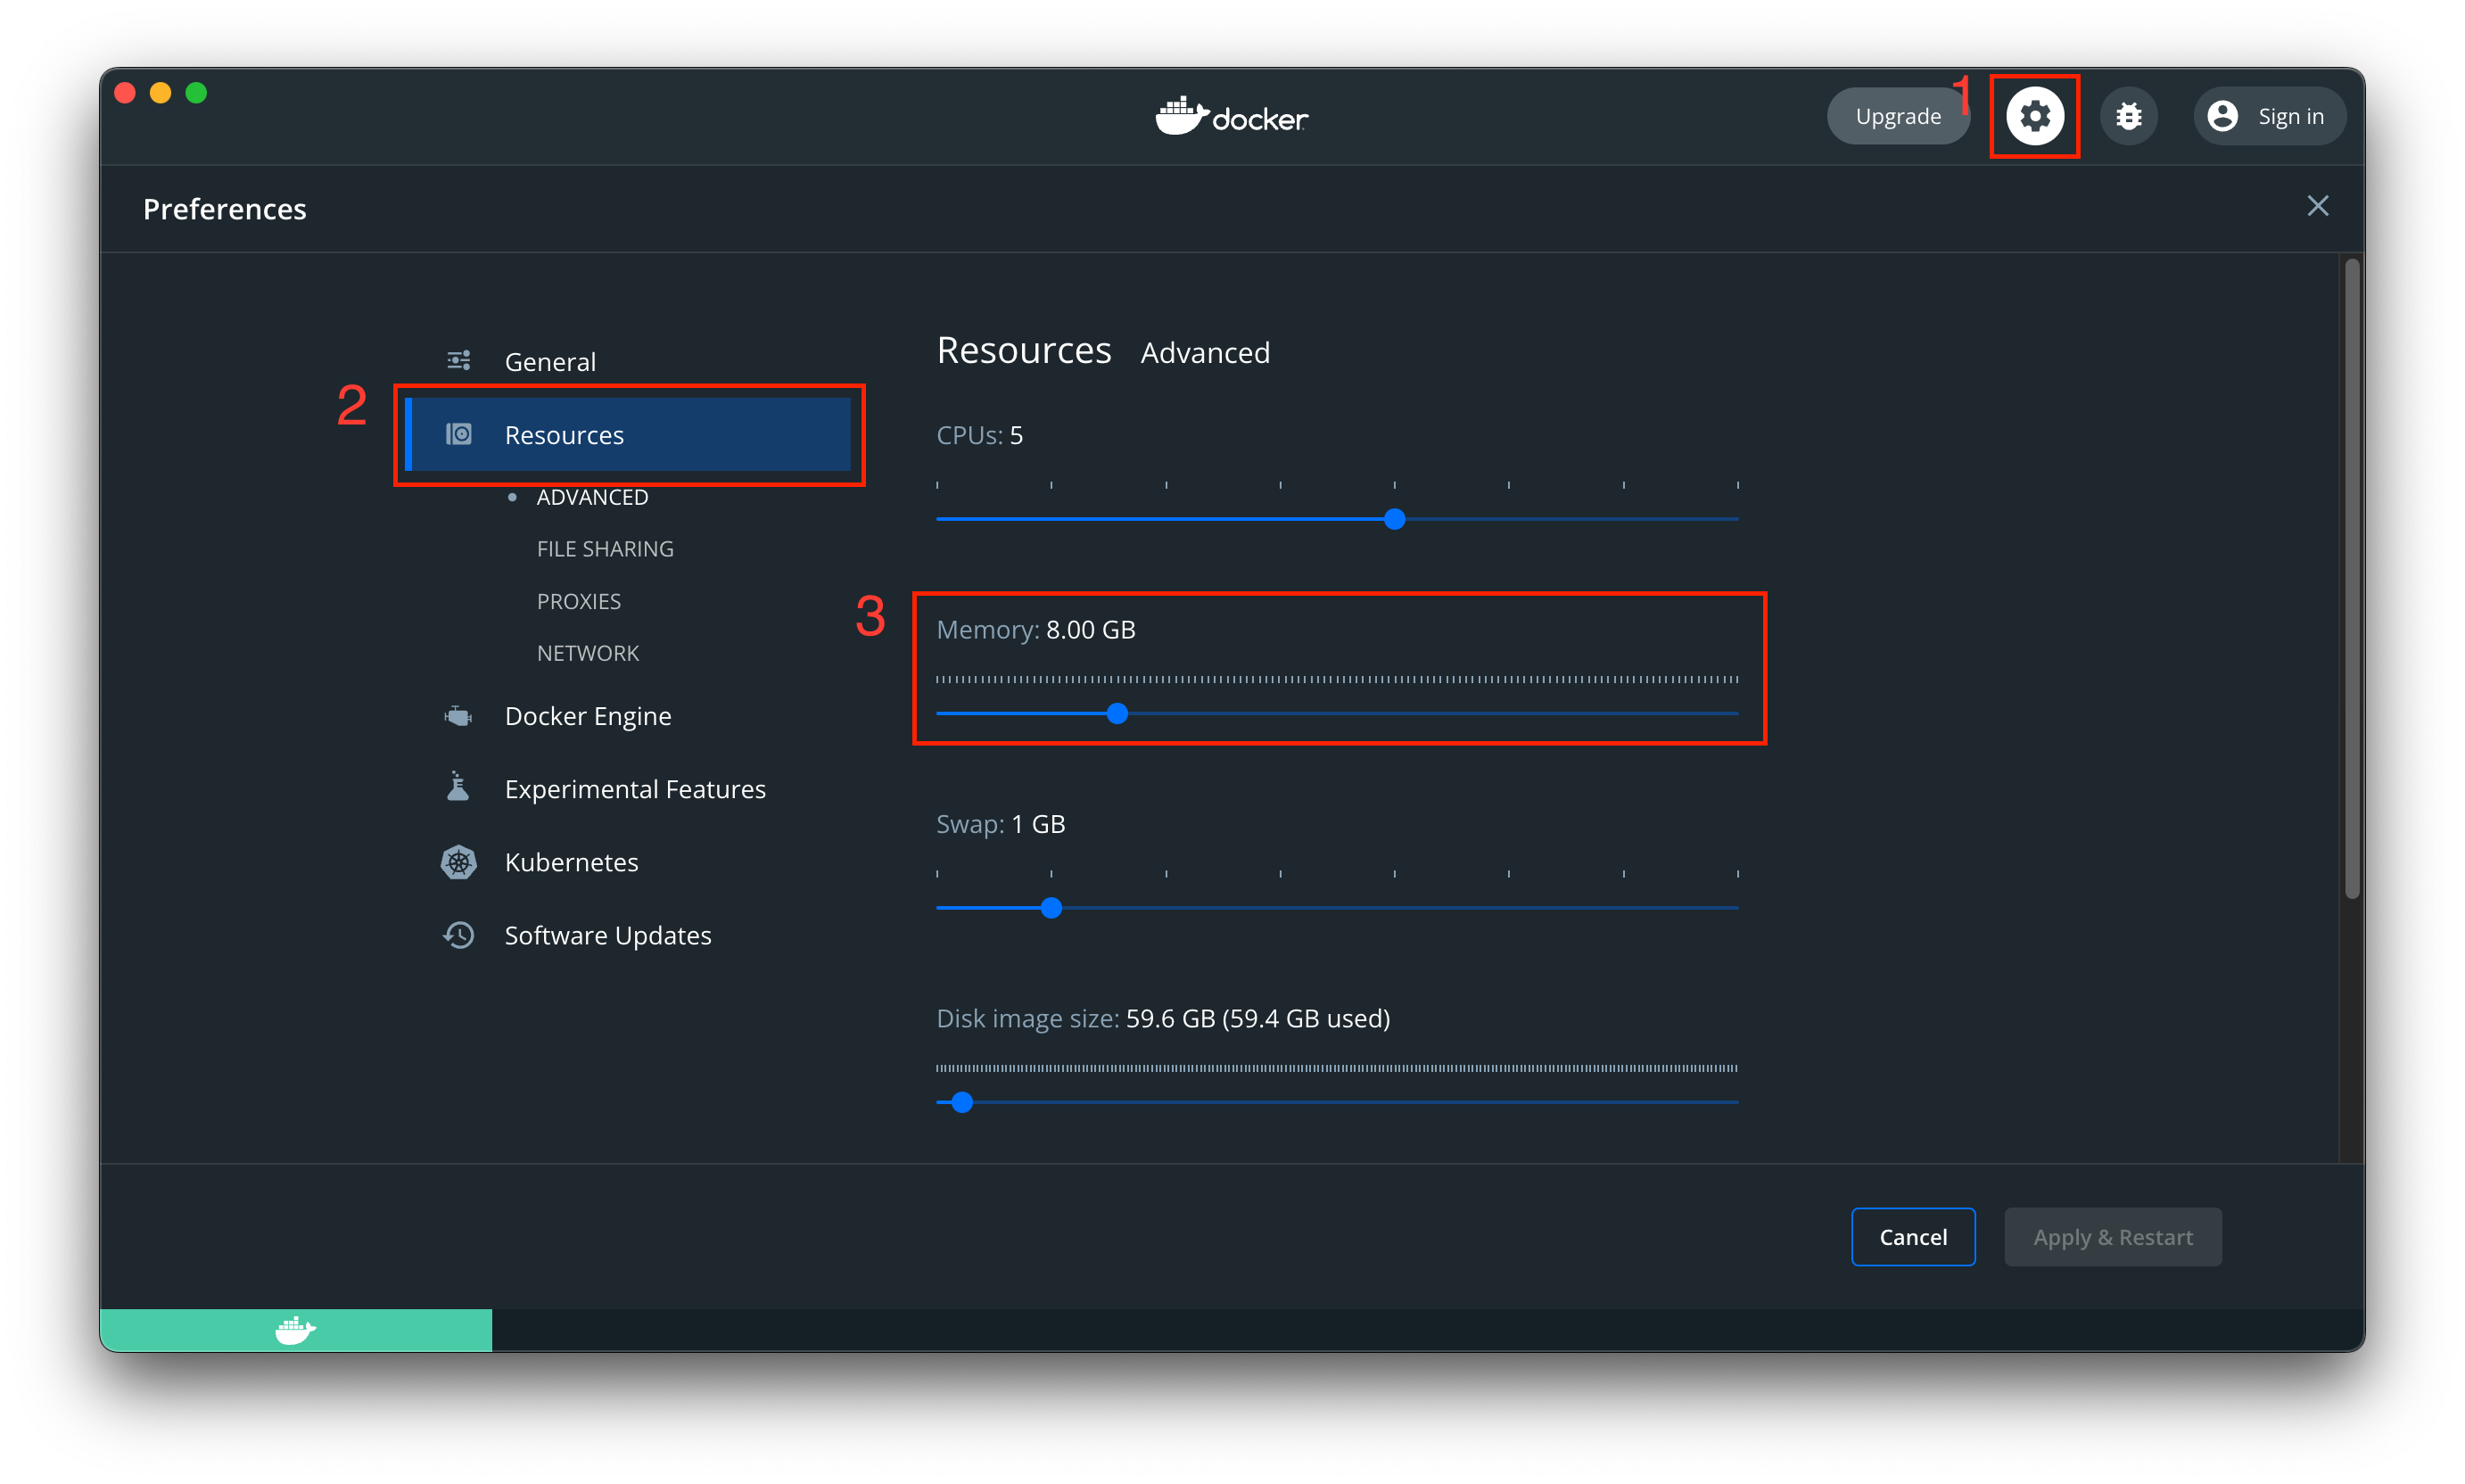Click the Preferences close button
The image size is (2465, 1484).
click(2317, 206)
